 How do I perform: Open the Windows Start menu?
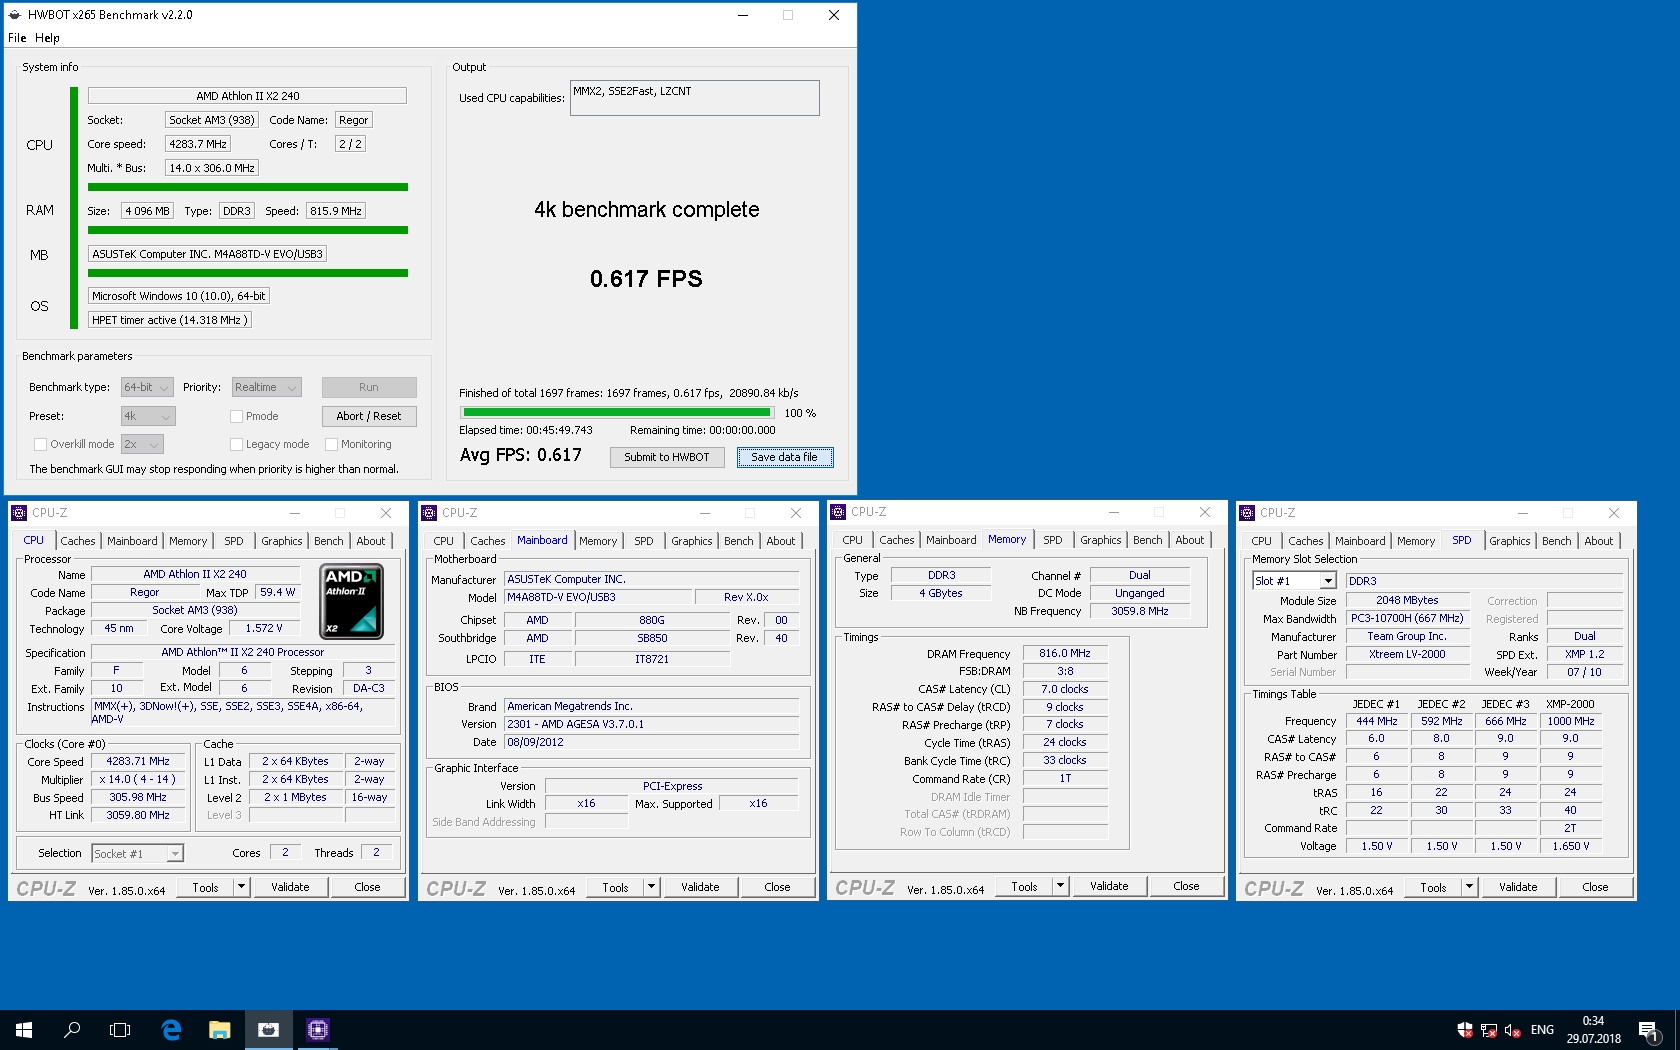[x=24, y=1029]
